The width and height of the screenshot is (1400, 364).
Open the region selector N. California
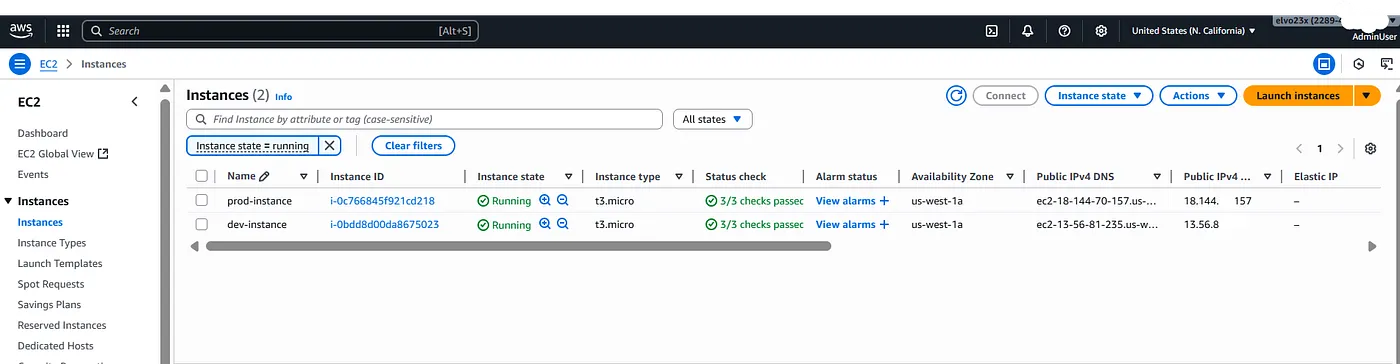click(x=1193, y=31)
